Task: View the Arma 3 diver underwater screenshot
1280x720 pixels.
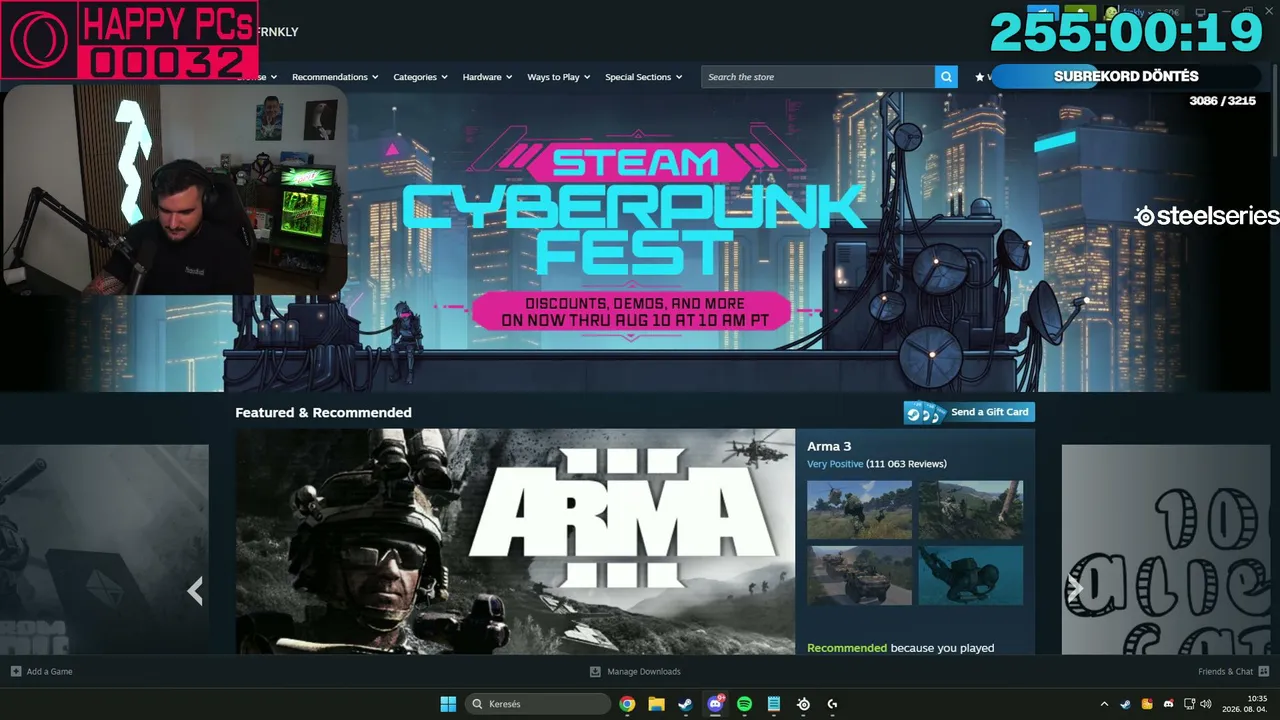Action: pos(971,575)
